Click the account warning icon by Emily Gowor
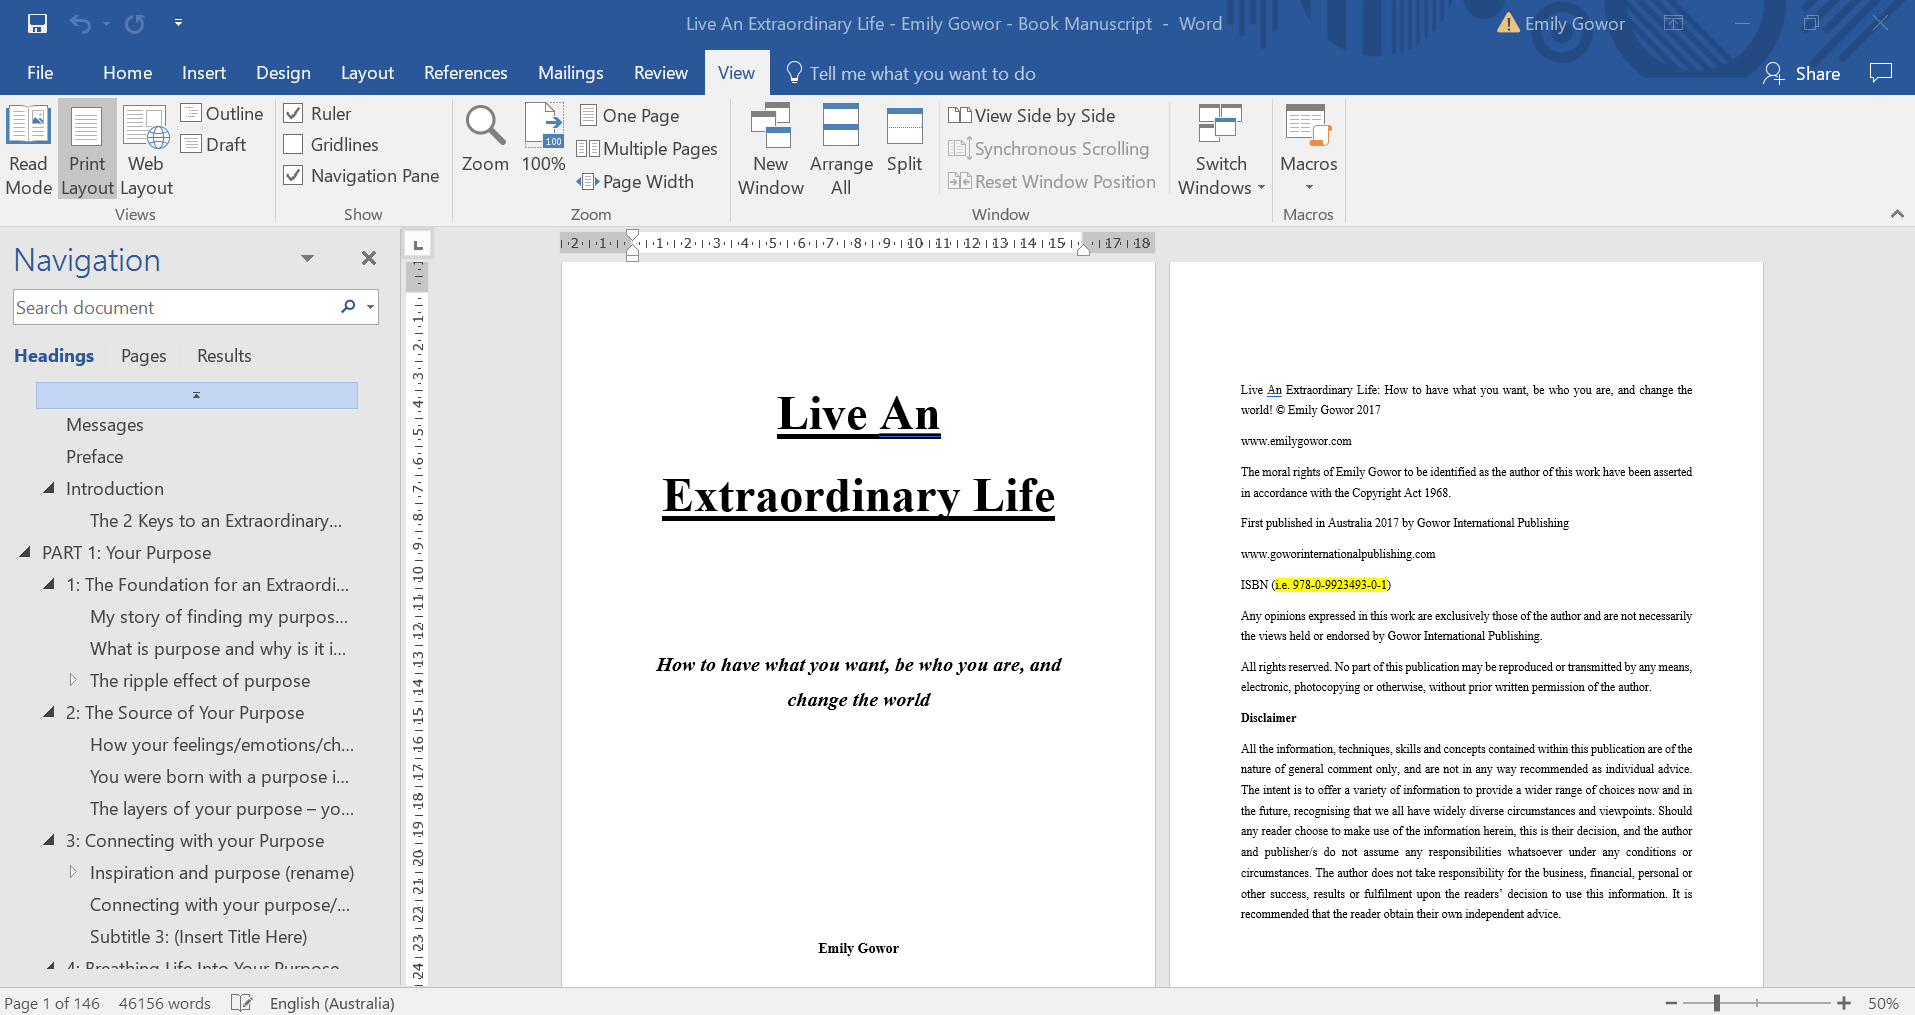Image resolution: width=1915 pixels, height=1015 pixels. click(x=1508, y=23)
